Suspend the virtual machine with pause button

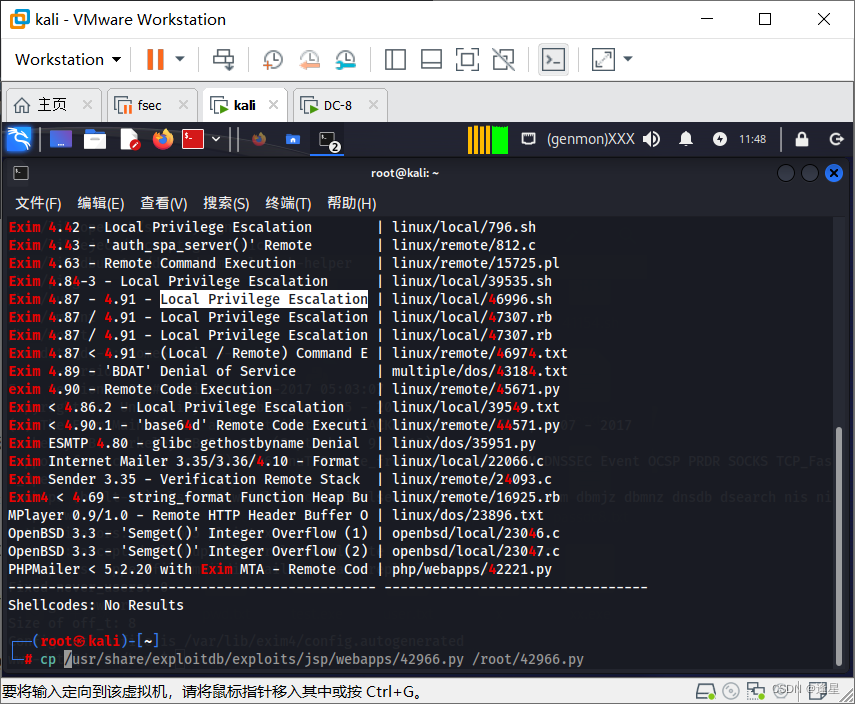pyautogui.click(x=155, y=59)
